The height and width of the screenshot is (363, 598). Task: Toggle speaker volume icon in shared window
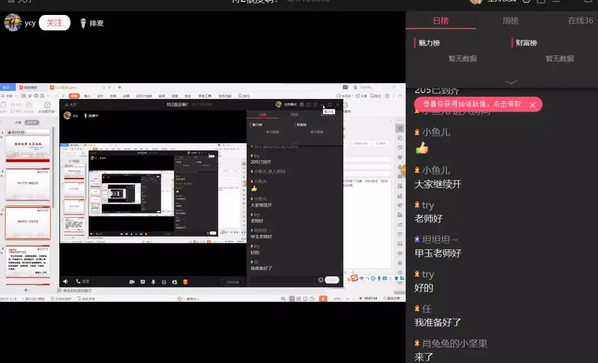pos(66,281)
